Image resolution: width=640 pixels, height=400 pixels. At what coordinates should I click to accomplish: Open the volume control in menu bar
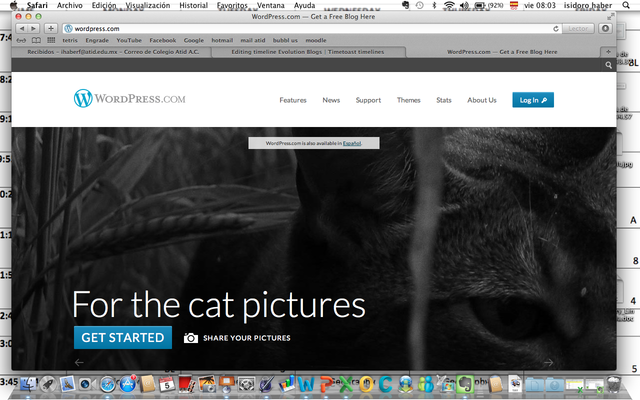point(464,5)
